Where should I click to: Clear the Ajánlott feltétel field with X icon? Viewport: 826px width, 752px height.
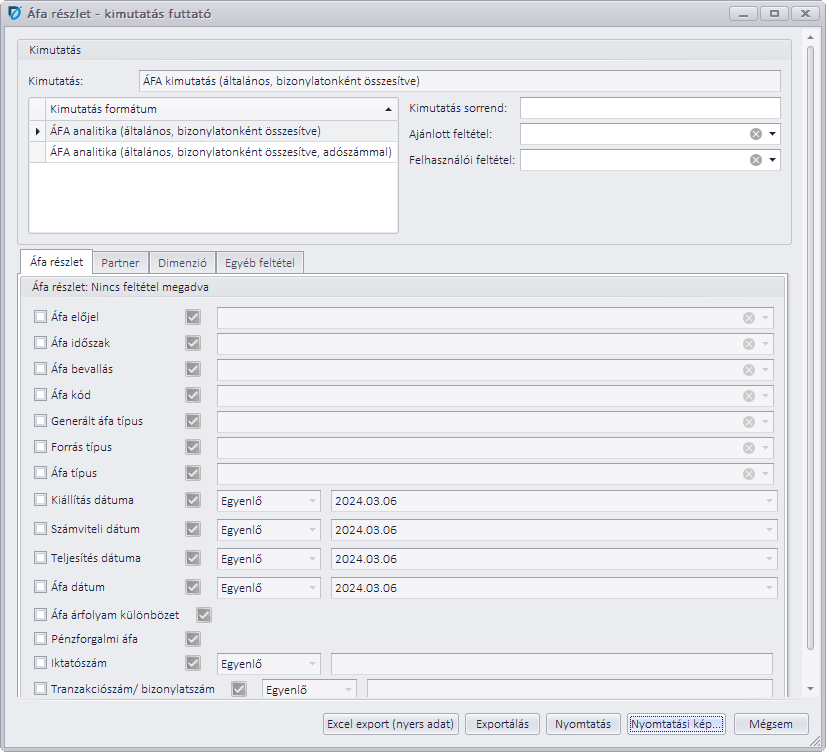click(x=756, y=134)
